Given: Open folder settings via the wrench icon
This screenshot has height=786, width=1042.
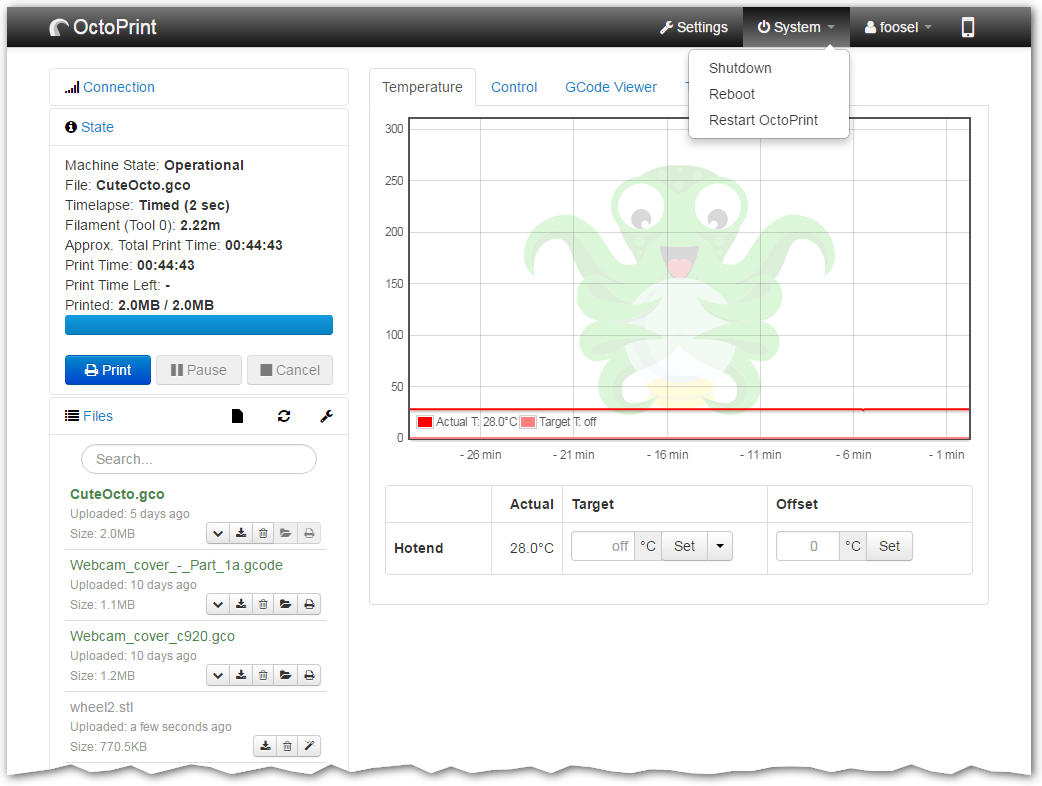Looking at the screenshot, I should 326,416.
